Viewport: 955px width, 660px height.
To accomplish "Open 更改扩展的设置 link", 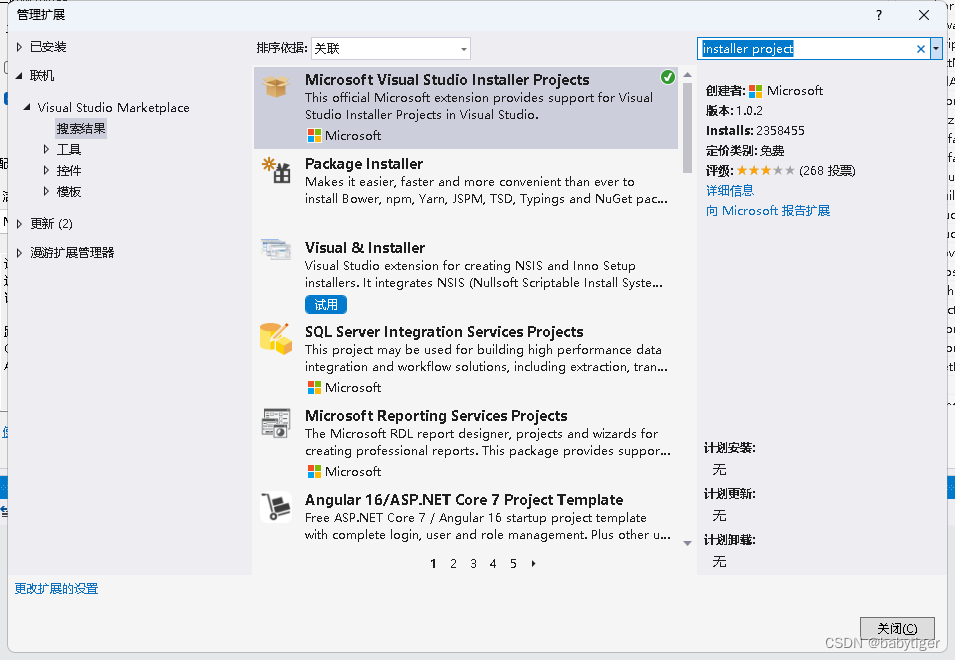I will (x=57, y=589).
